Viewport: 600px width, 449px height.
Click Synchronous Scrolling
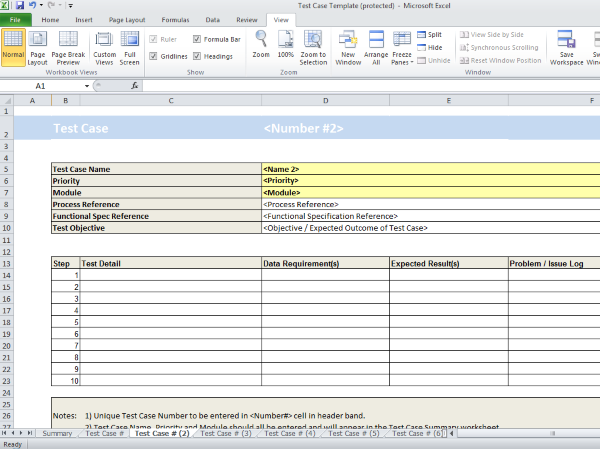tap(499, 47)
